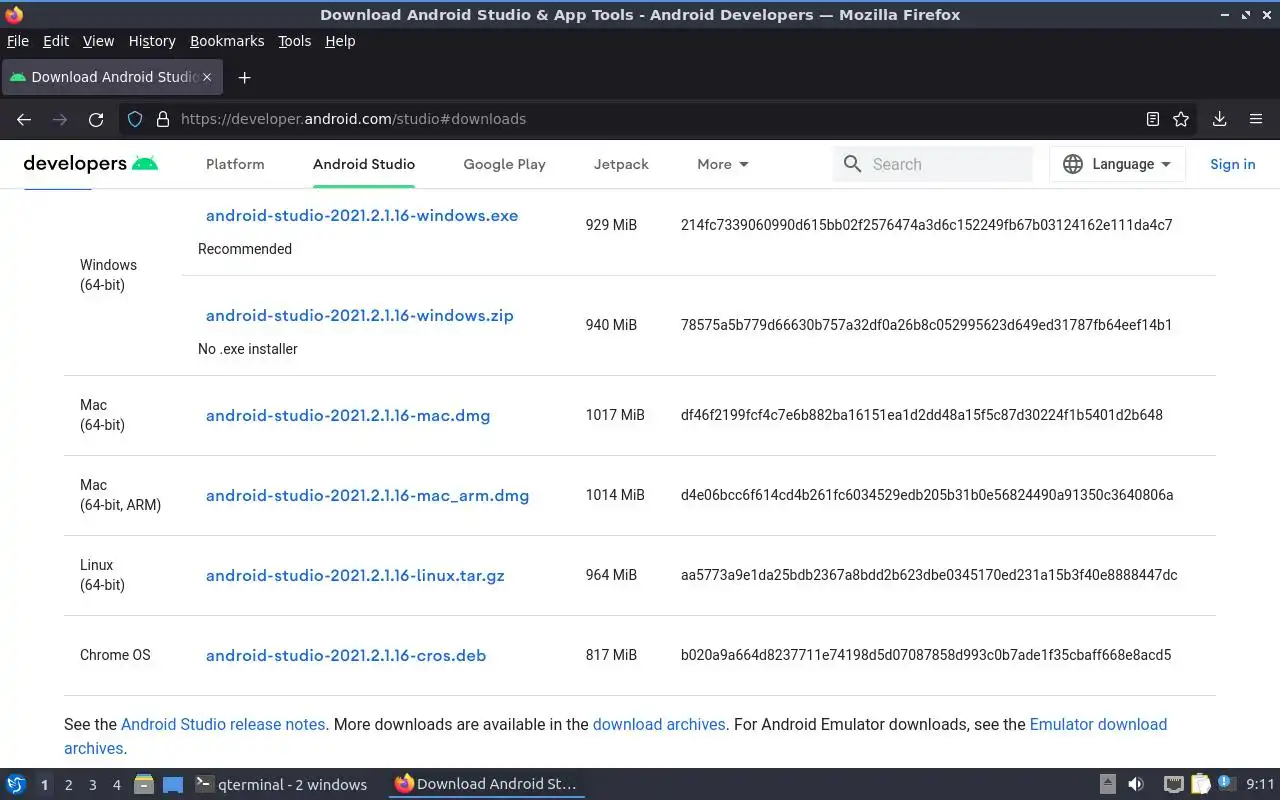The width and height of the screenshot is (1280, 800).
Task: Select the Android Studio navigation tab
Action: coord(364,164)
